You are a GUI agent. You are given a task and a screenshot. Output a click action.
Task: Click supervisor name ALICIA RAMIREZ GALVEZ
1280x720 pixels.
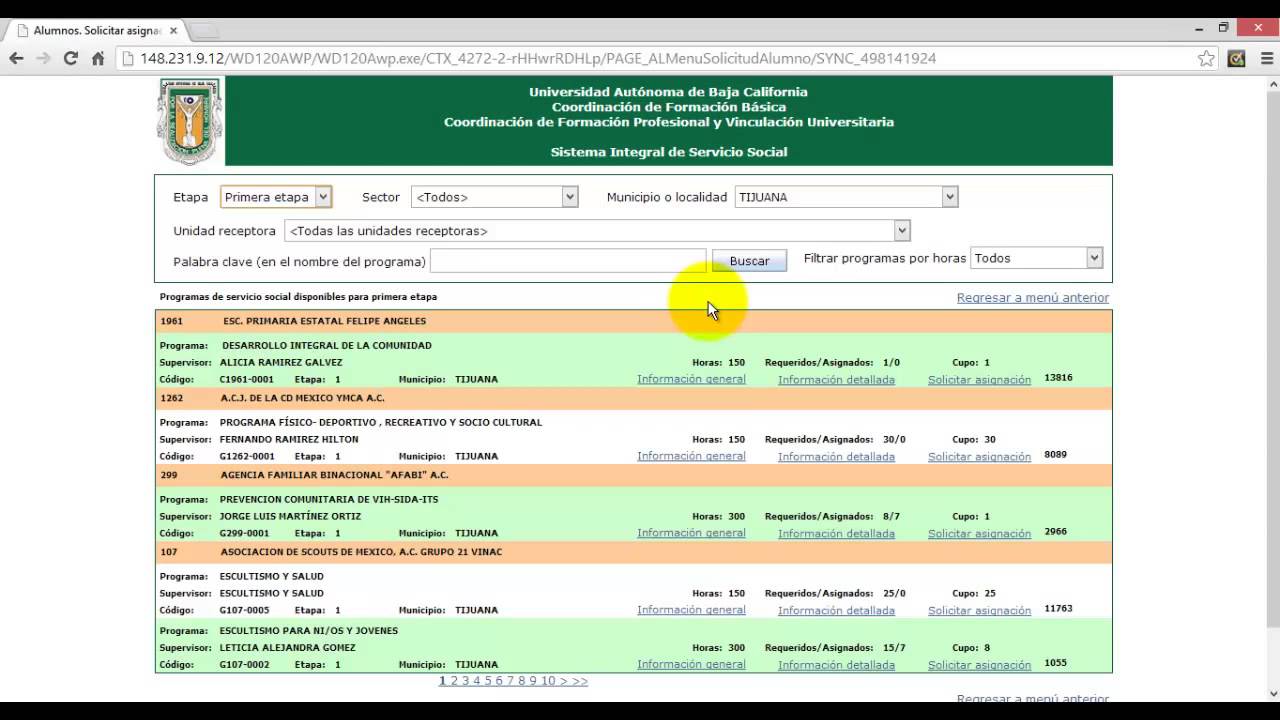(281, 363)
